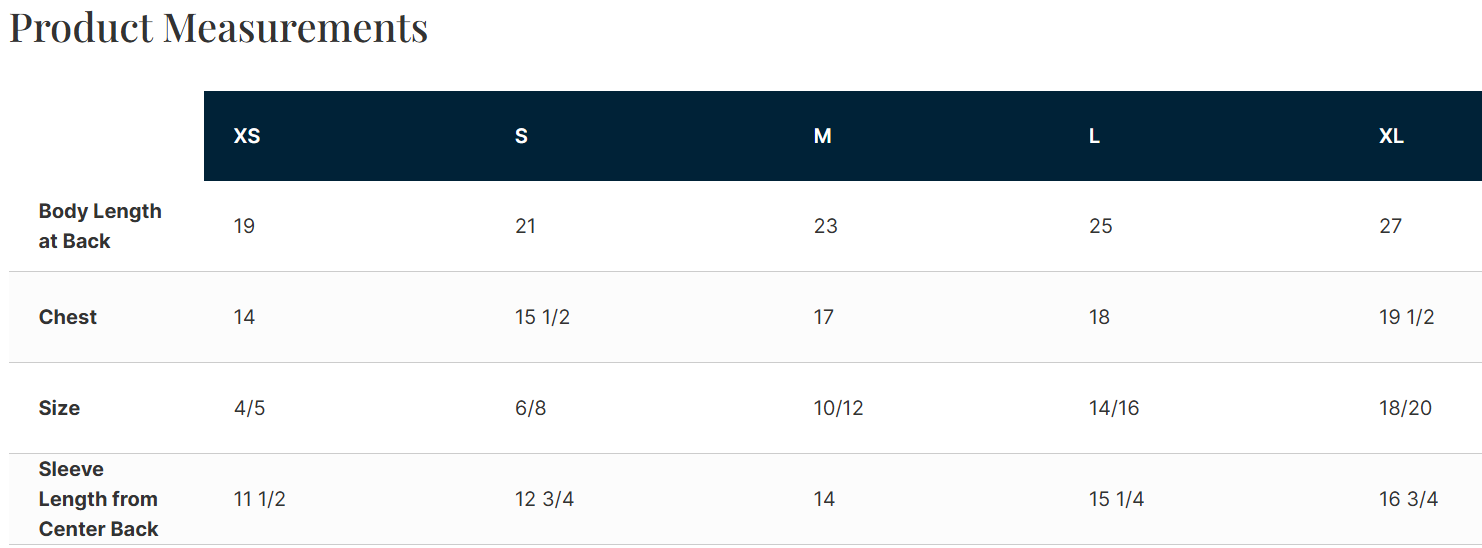Click the Body Length at Back row label
Image resolution: width=1482 pixels, height=548 pixels.
[100, 226]
